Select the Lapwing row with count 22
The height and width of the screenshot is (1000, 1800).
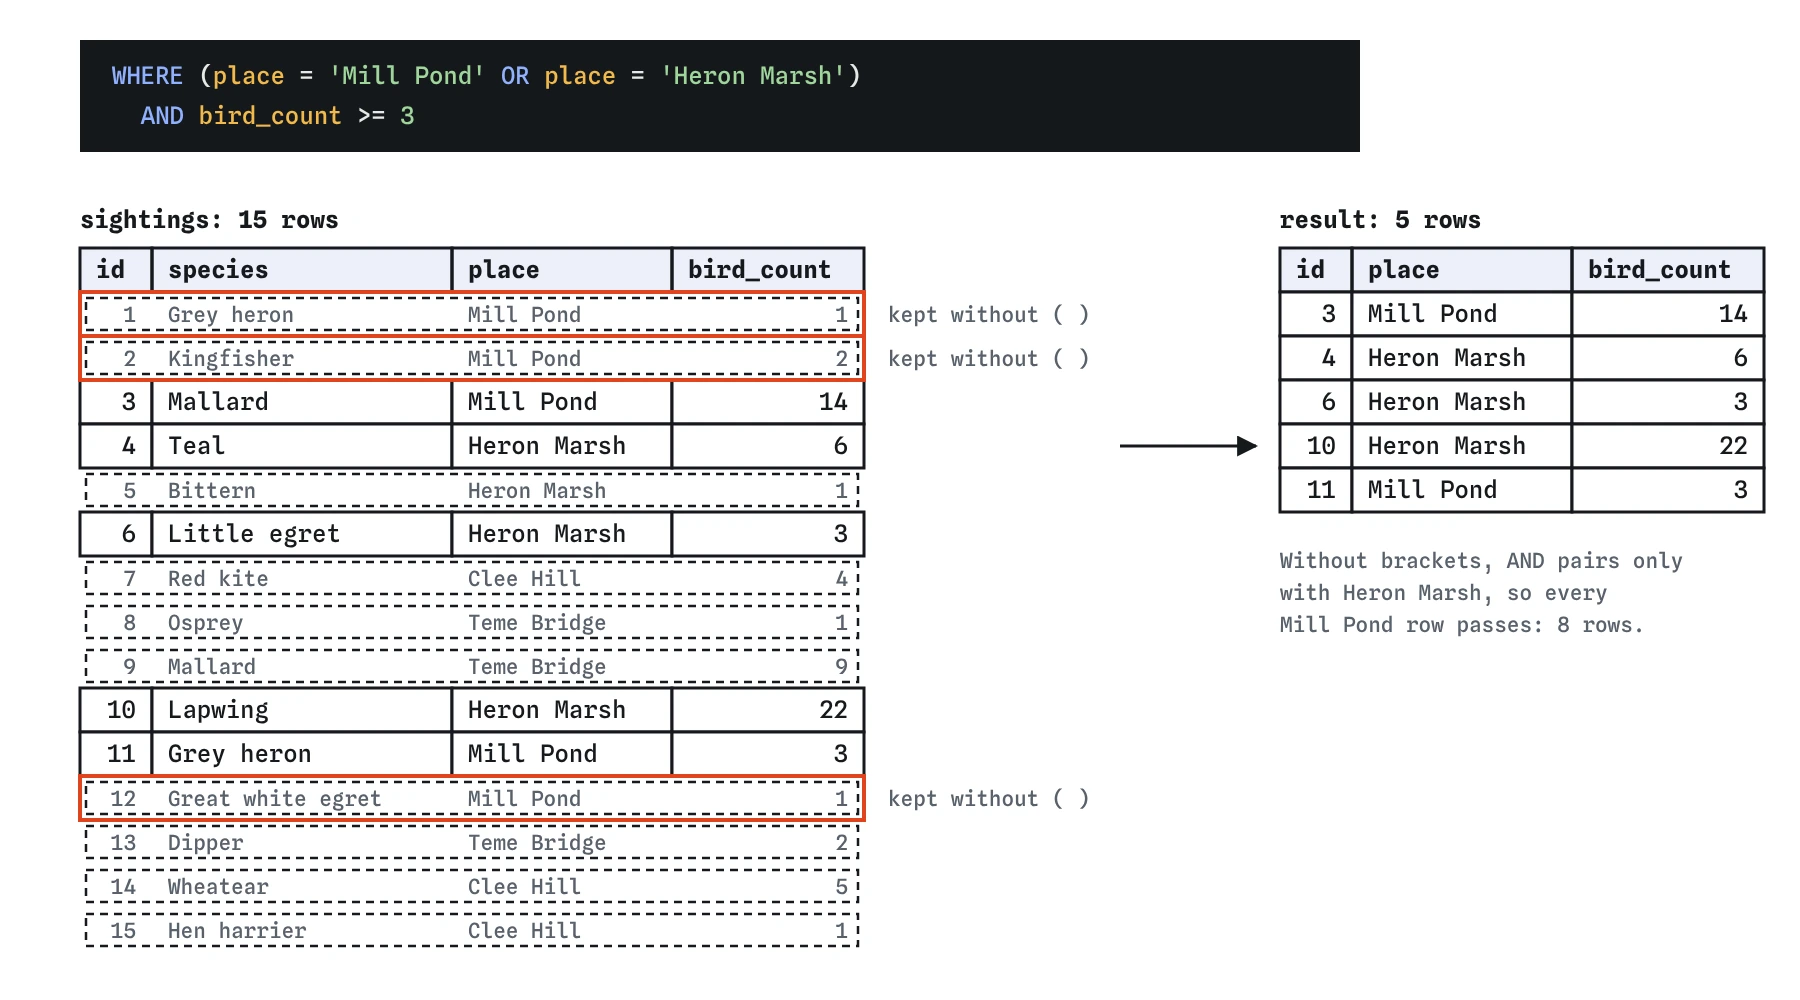click(x=472, y=710)
